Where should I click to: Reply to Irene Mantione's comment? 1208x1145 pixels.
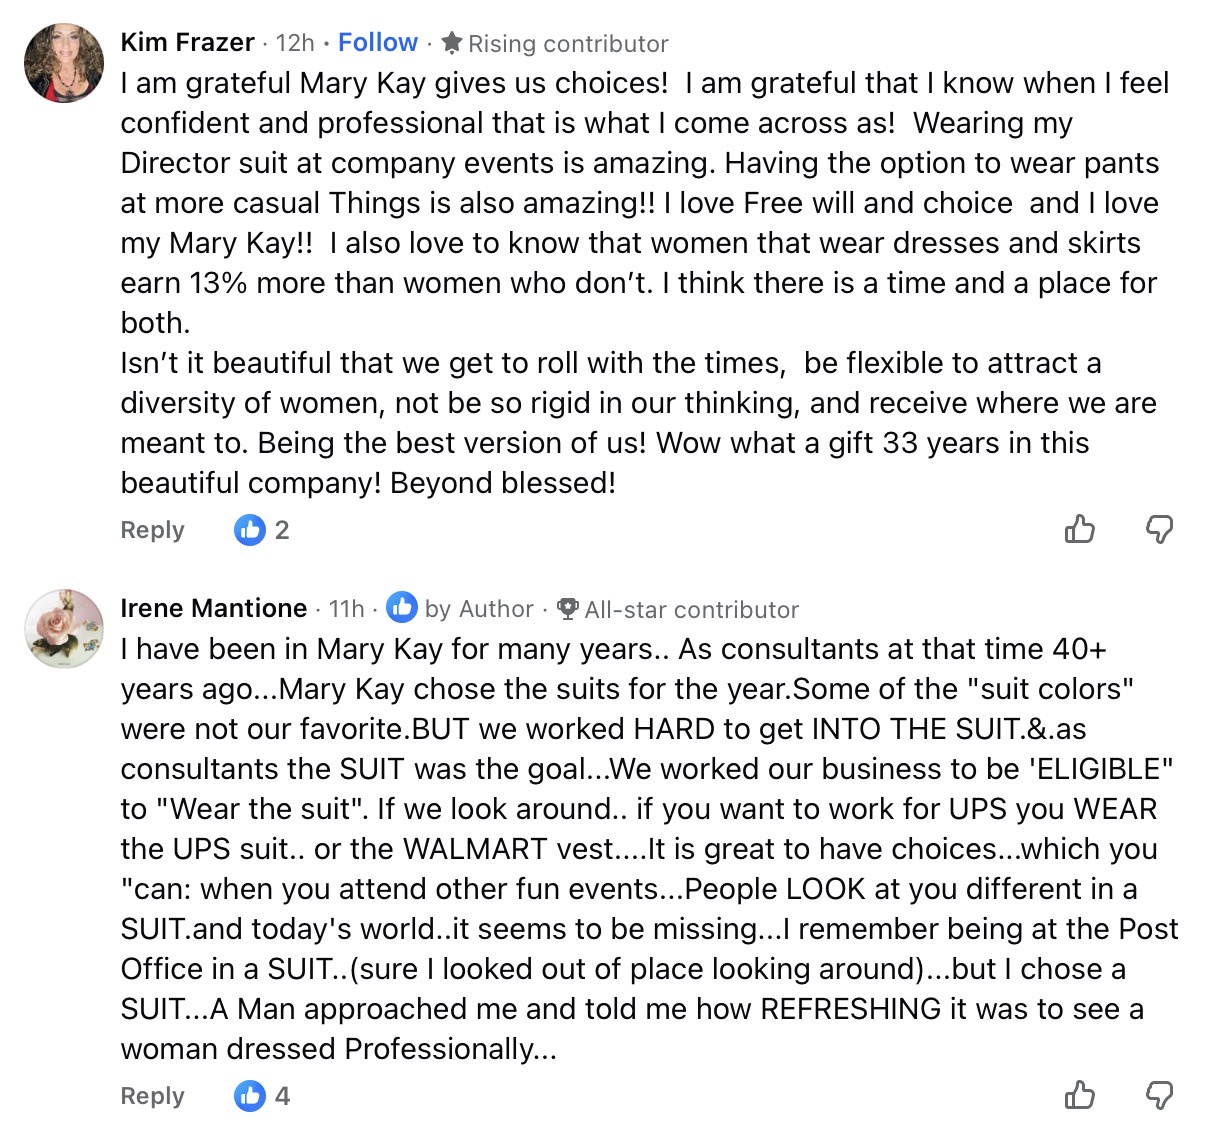[x=152, y=1096]
